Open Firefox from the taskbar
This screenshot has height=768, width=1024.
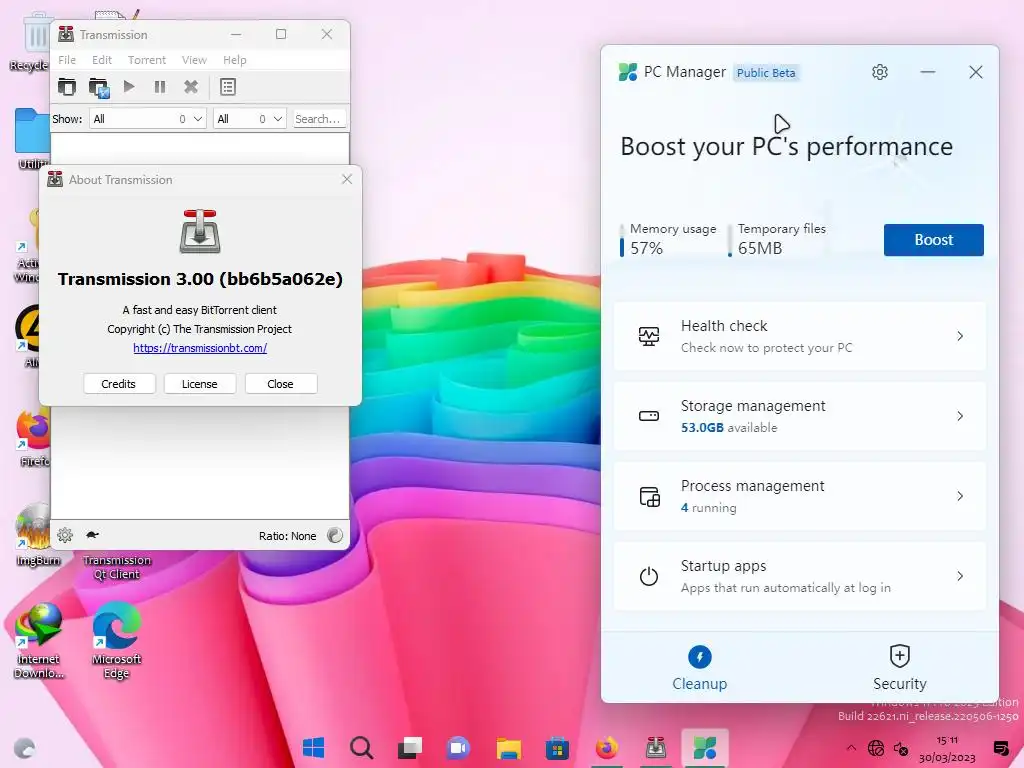tap(606, 748)
